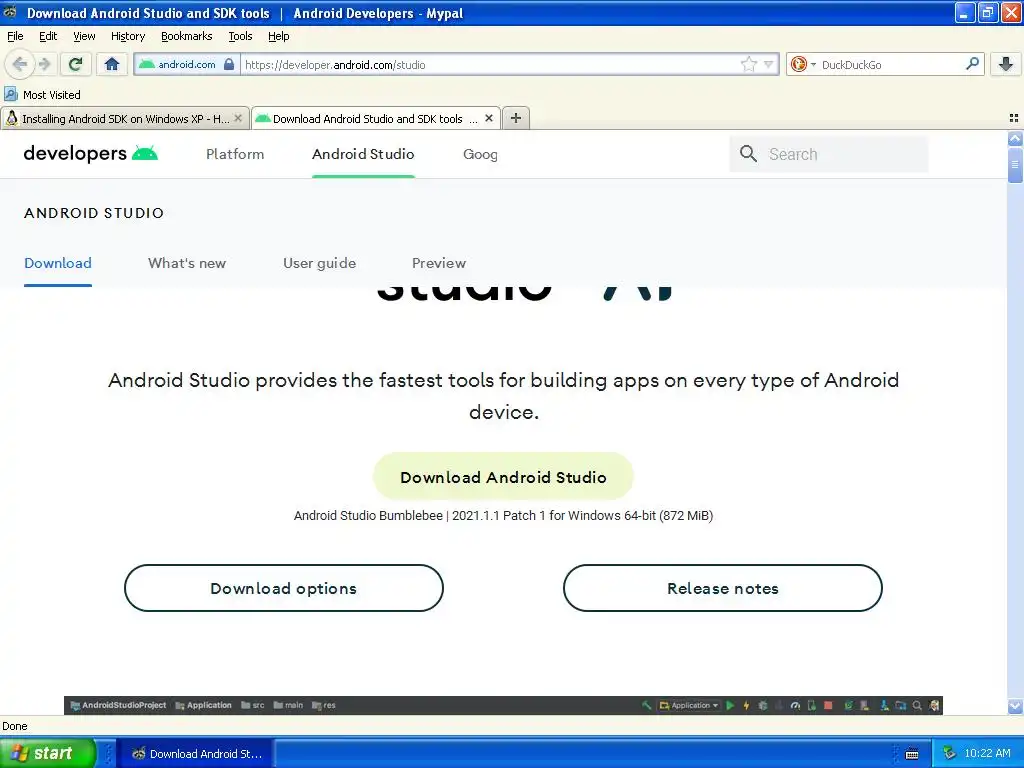Click the Windows start button
The width and height of the screenshot is (1024, 768).
(47, 753)
